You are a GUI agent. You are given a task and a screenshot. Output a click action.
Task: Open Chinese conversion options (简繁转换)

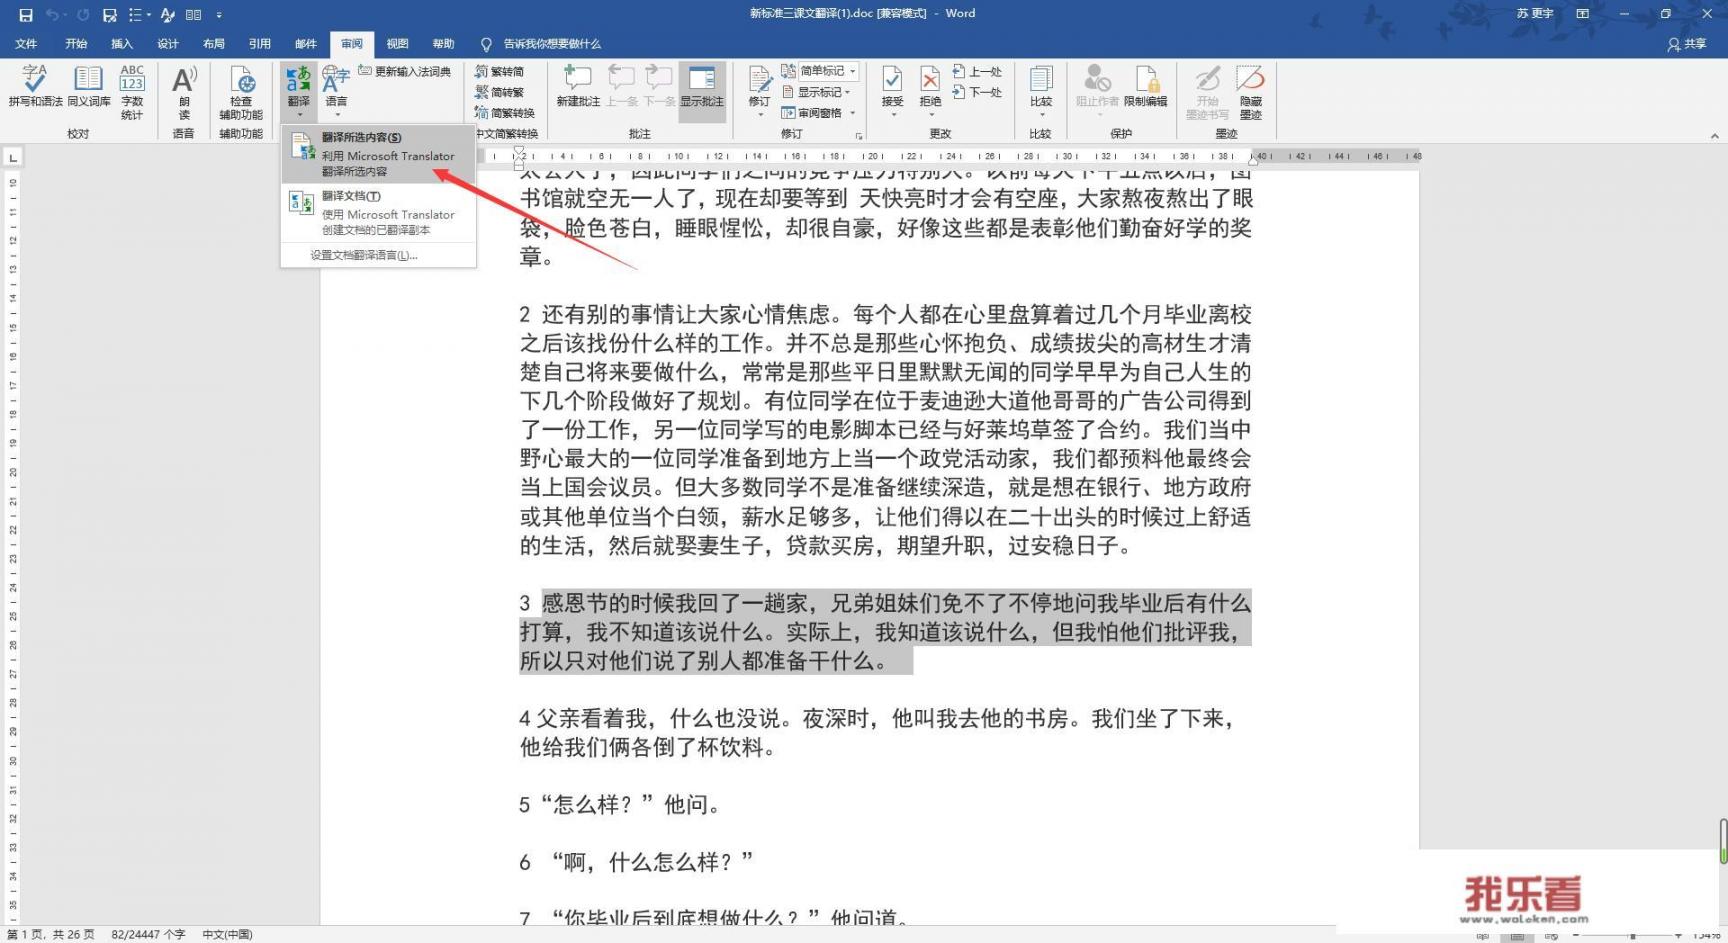point(505,113)
